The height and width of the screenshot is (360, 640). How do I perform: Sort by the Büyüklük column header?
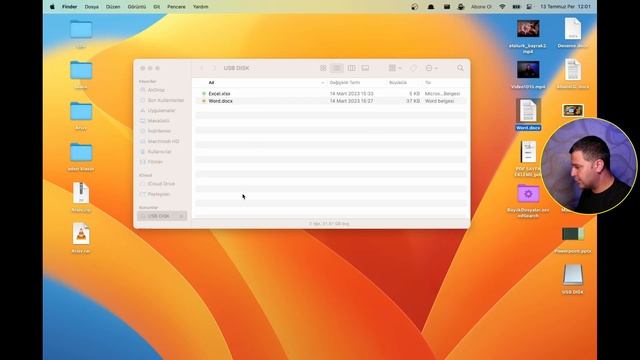pos(398,82)
